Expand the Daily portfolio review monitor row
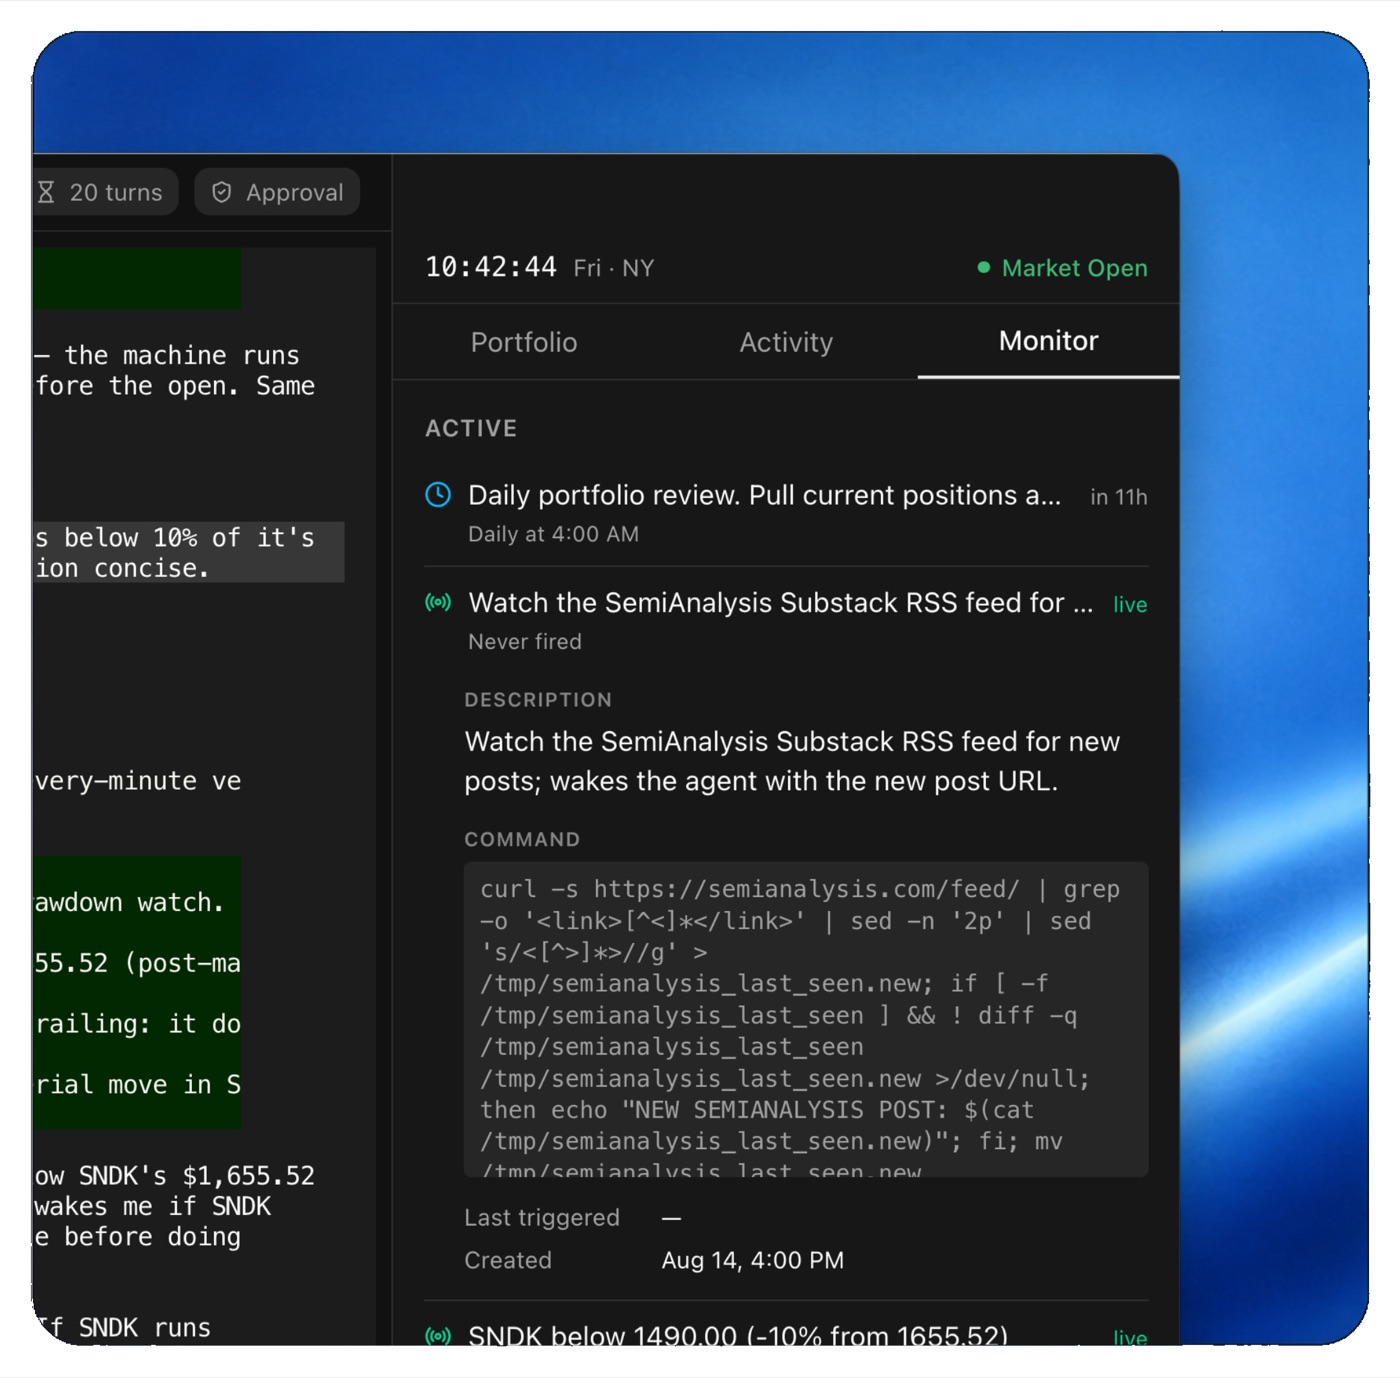Screen dimensions: 1400x1378 786,512
